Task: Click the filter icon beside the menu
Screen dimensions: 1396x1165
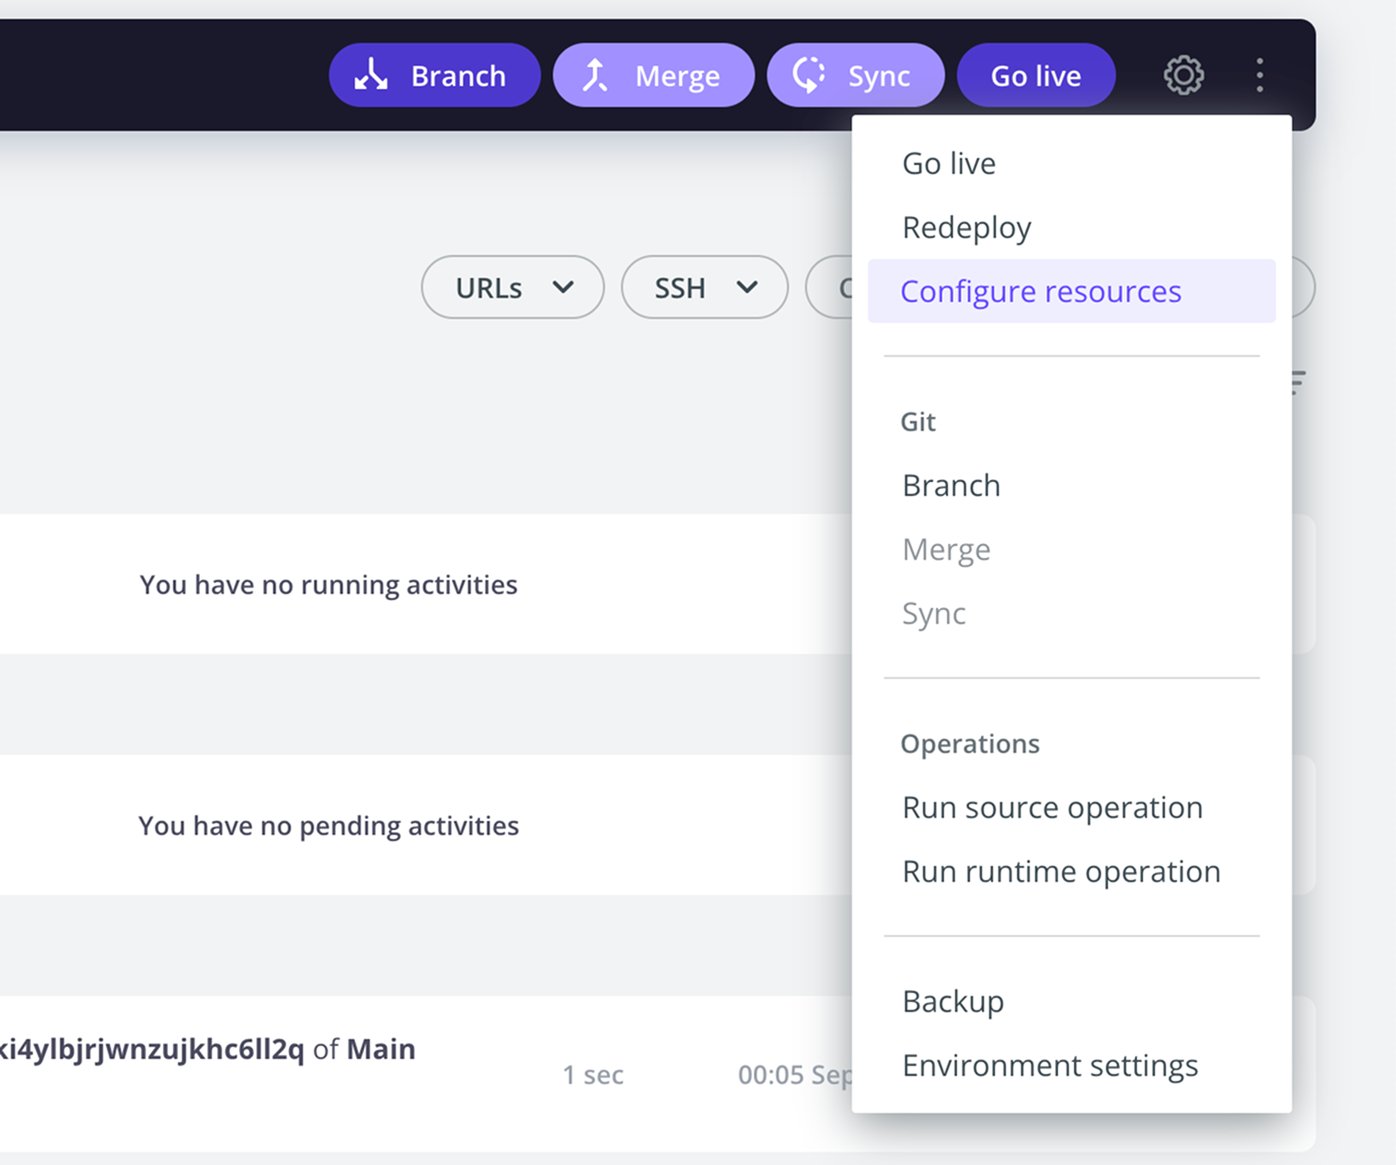Action: (1299, 382)
